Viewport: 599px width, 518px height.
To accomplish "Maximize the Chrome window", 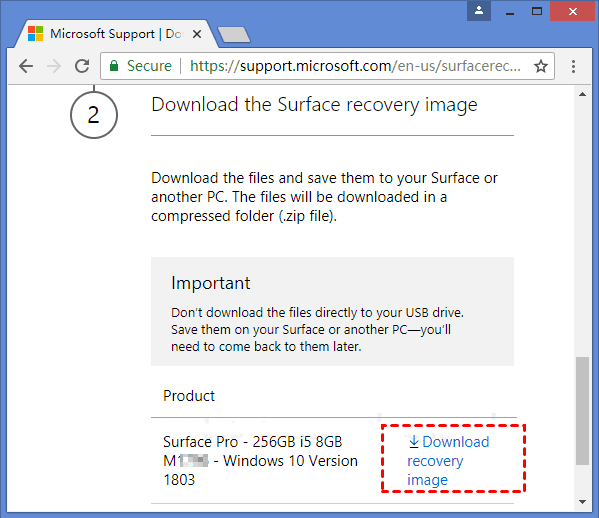I will (537, 11).
